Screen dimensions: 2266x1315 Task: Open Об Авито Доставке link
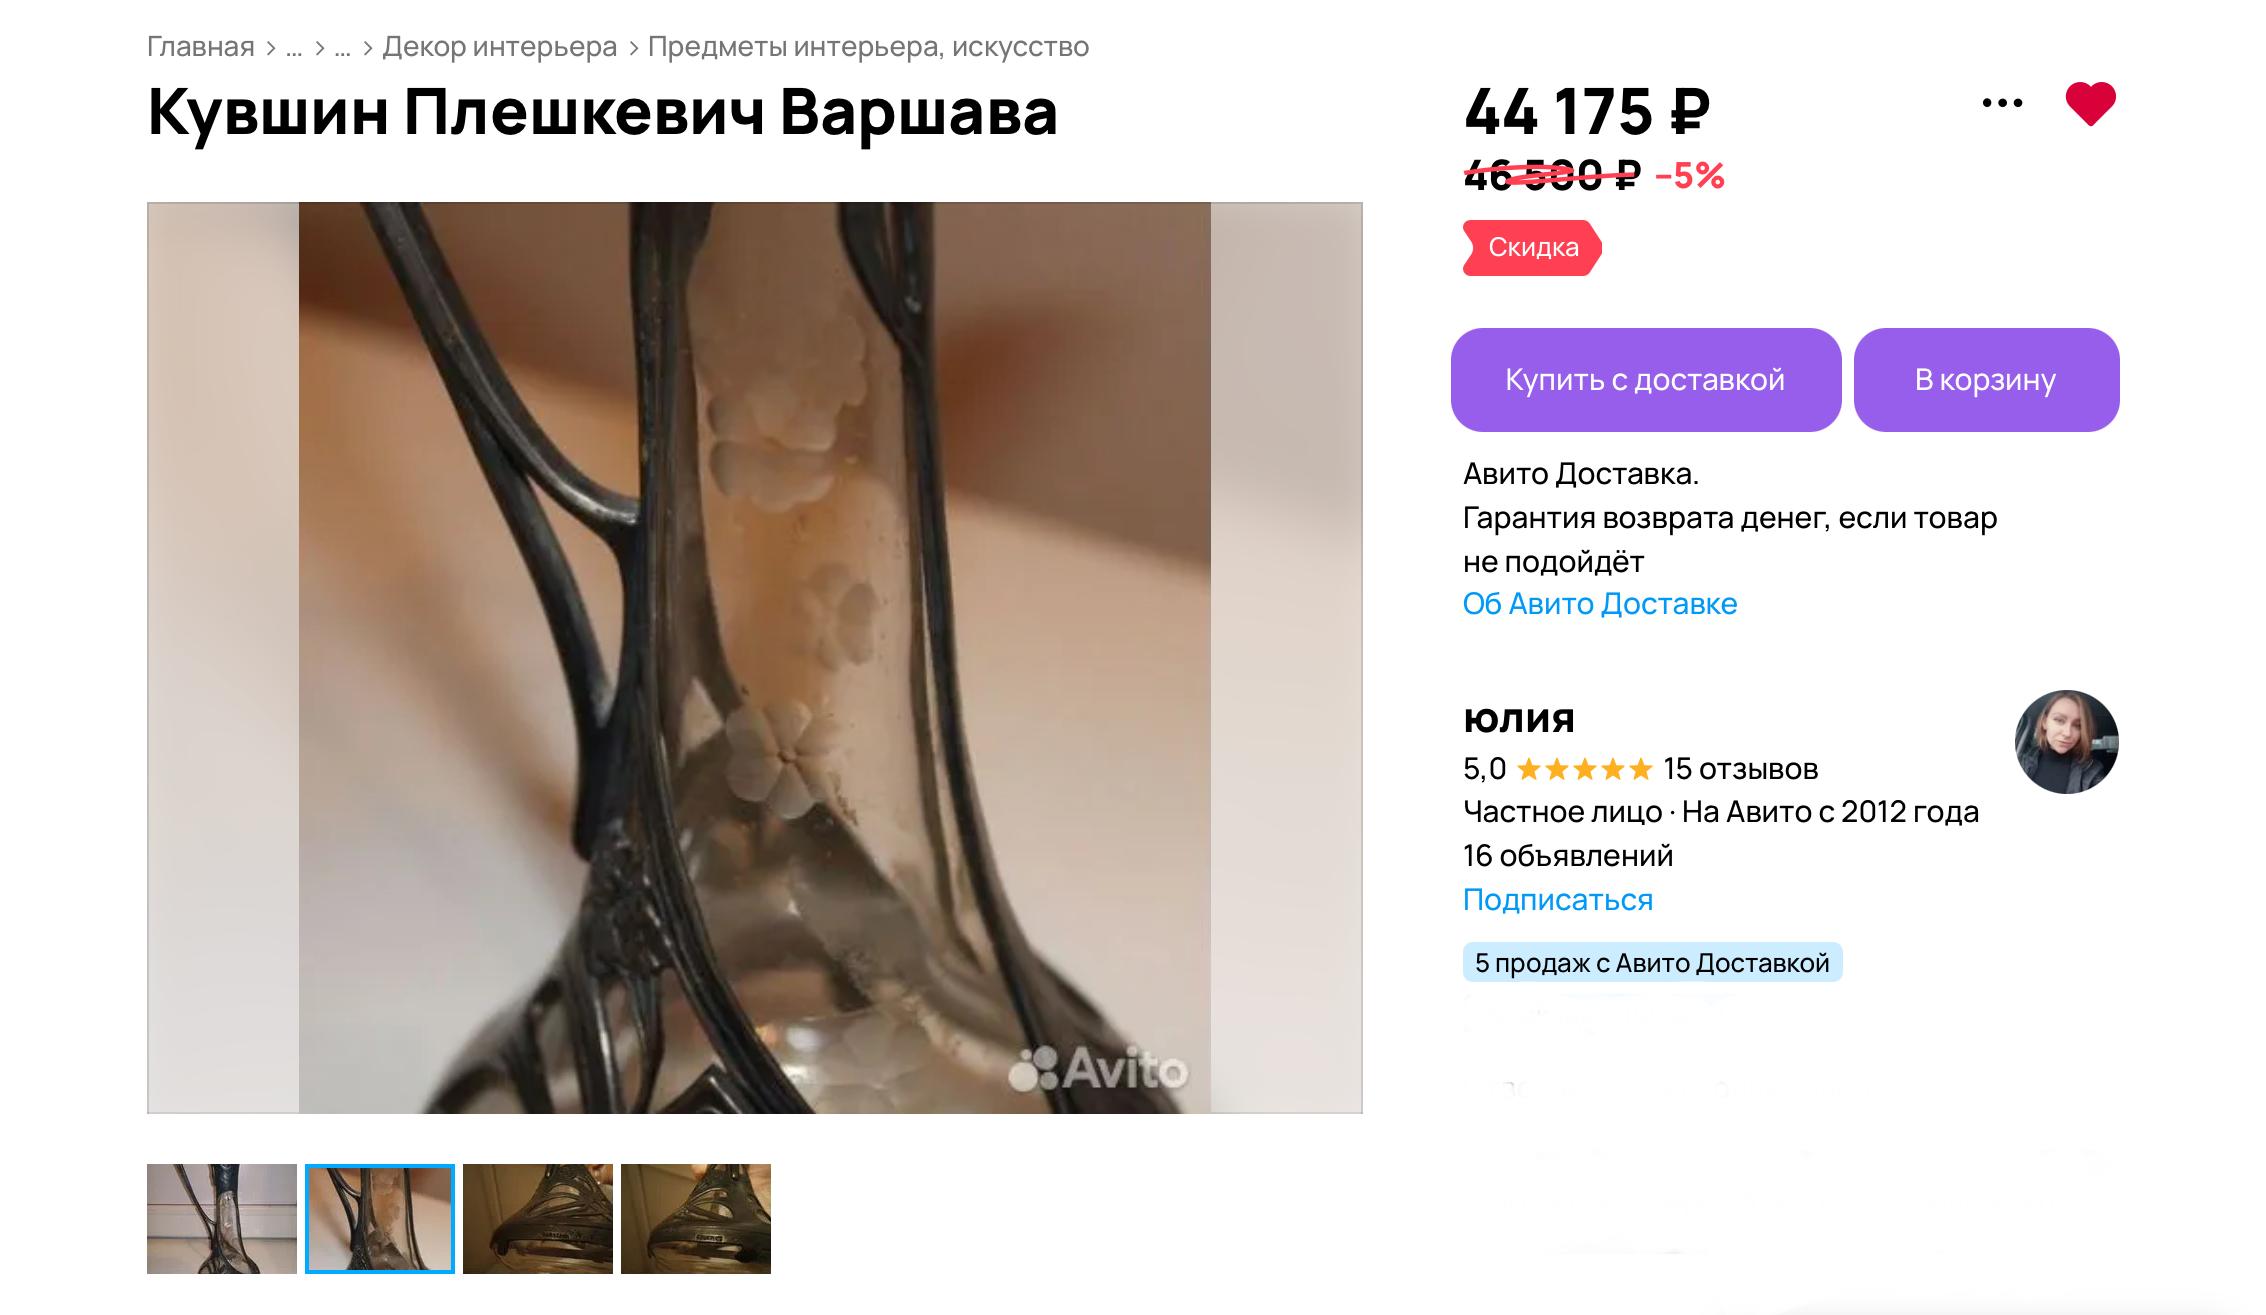[x=1600, y=604]
